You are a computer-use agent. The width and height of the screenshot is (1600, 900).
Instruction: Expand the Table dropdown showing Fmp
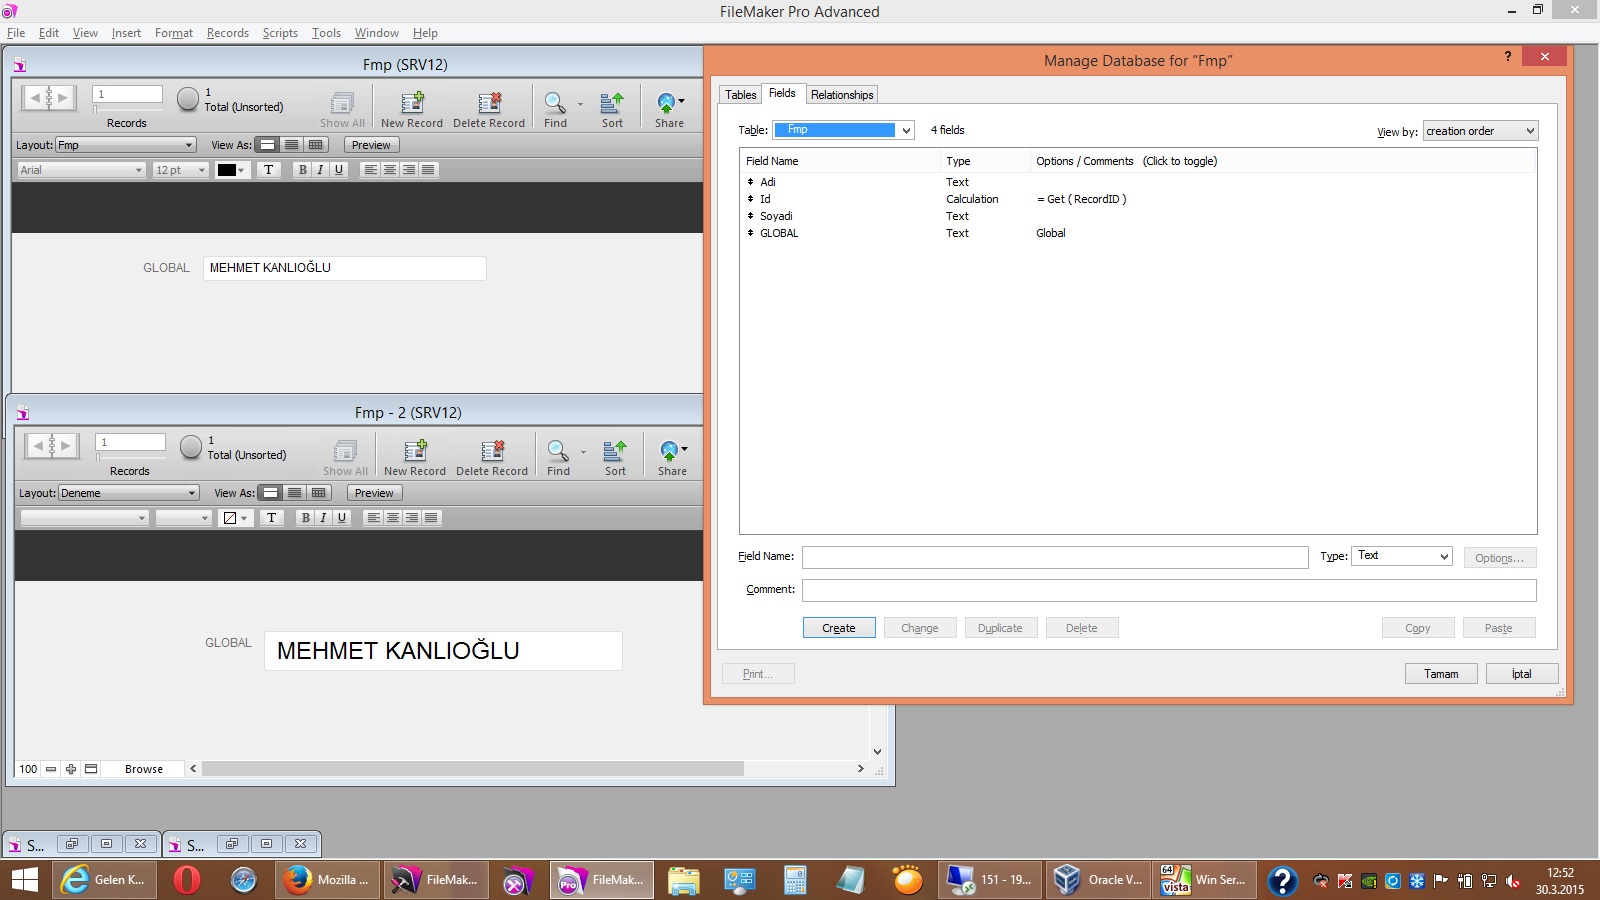[x=905, y=130]
